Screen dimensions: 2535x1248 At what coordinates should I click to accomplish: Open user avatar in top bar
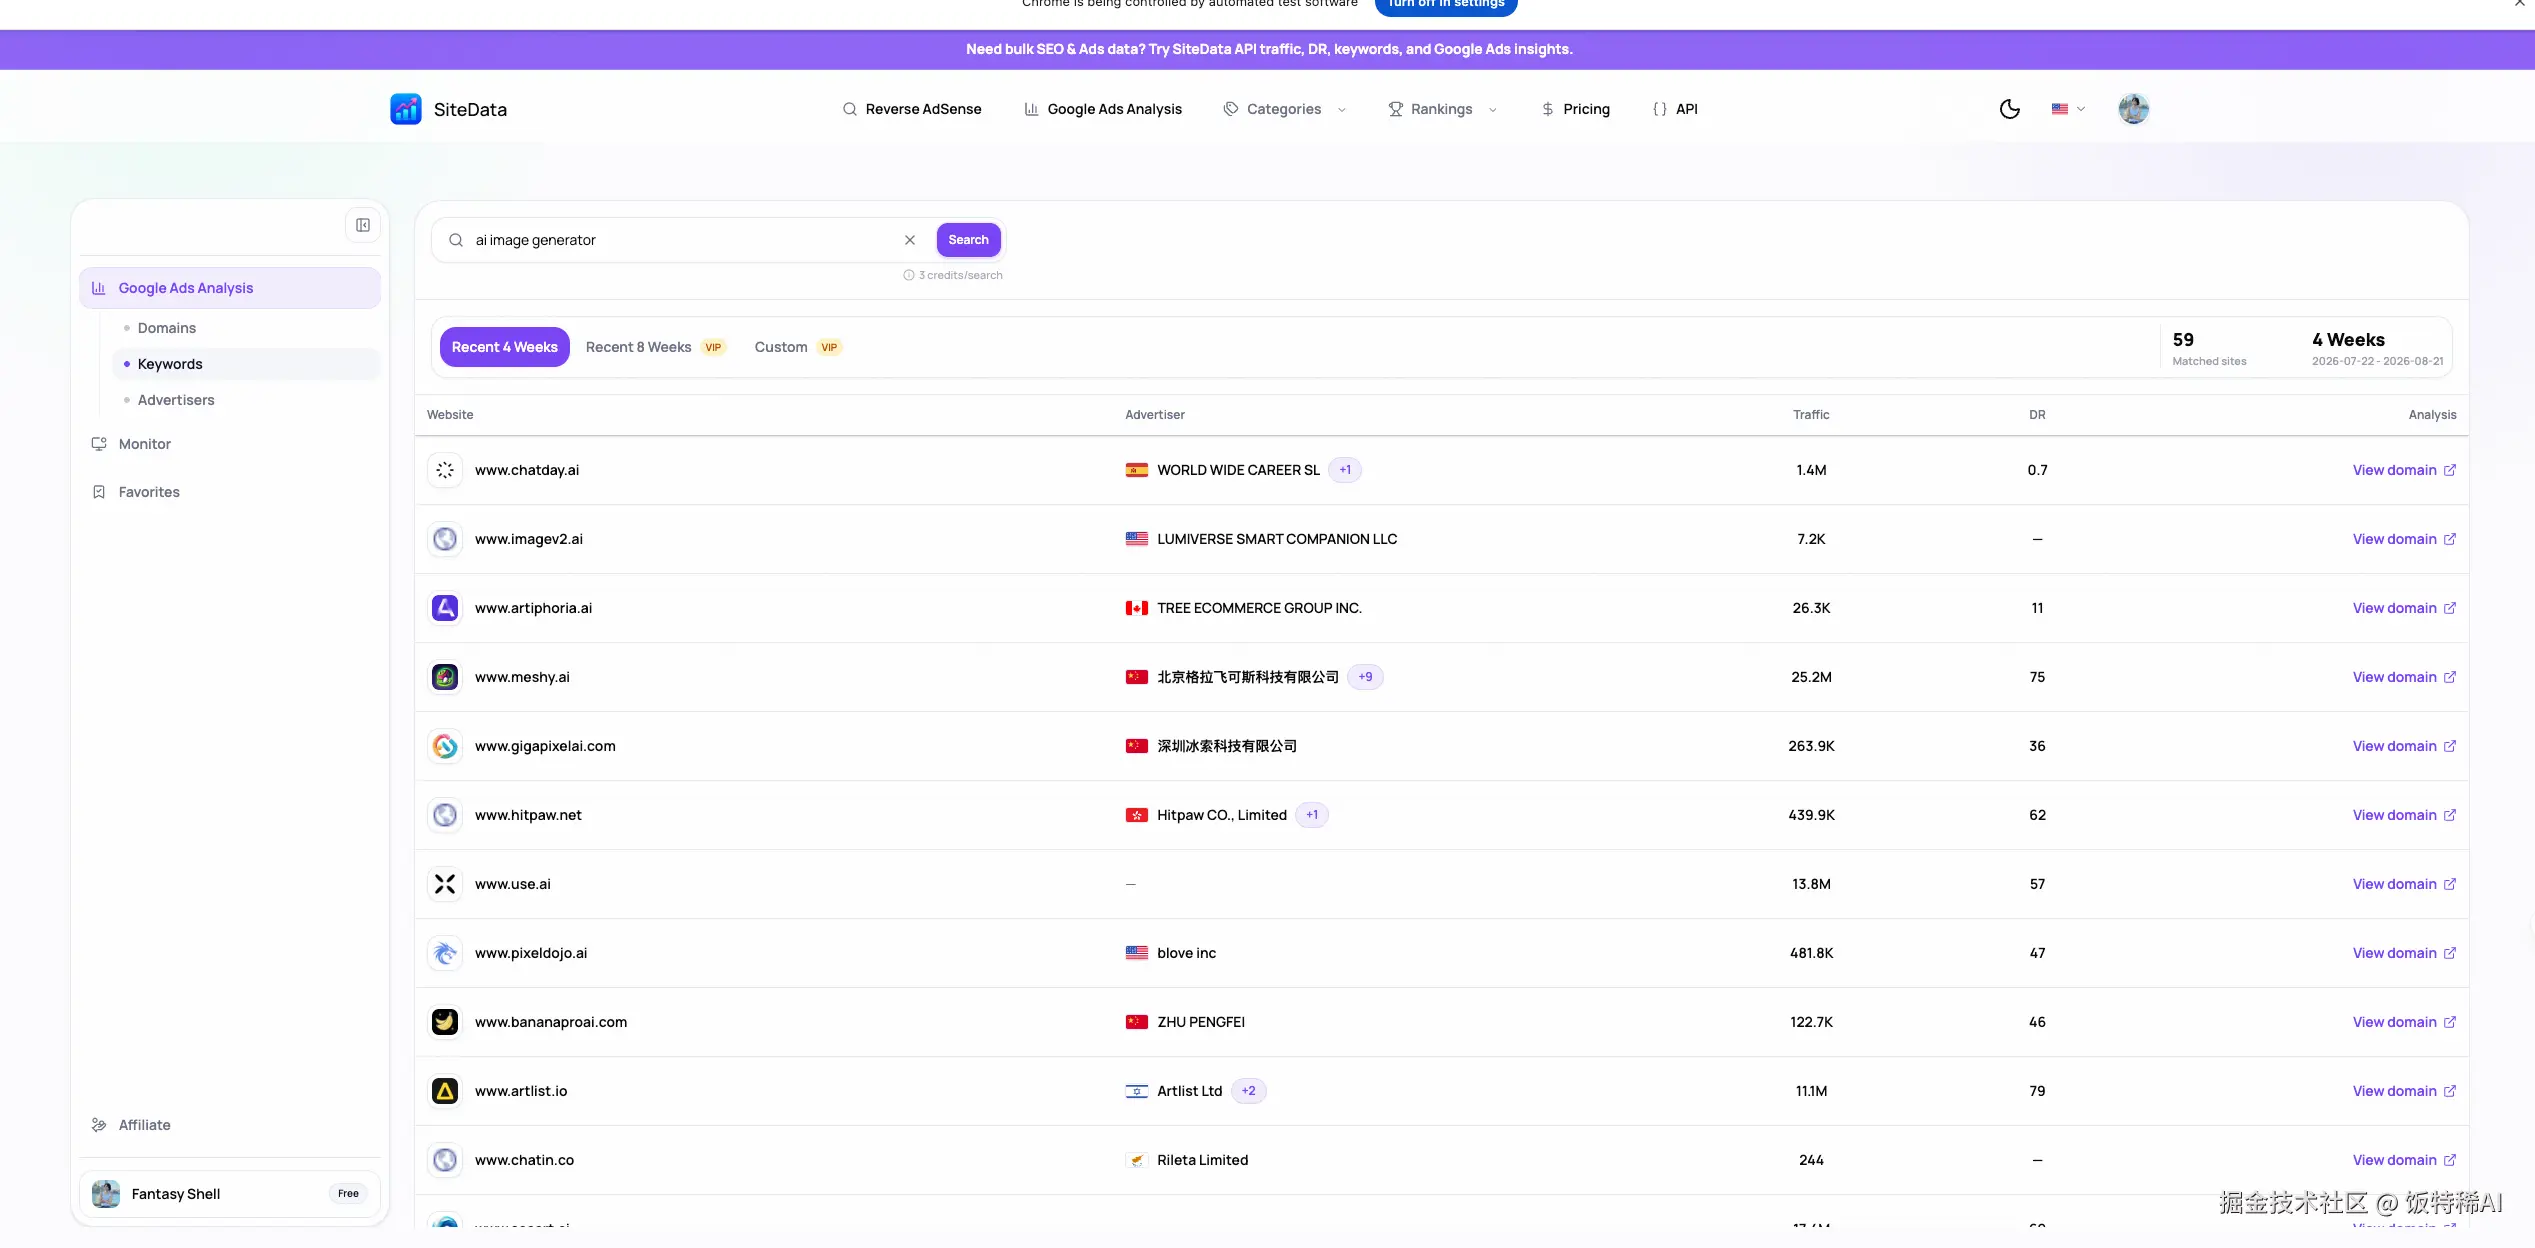2133,109
